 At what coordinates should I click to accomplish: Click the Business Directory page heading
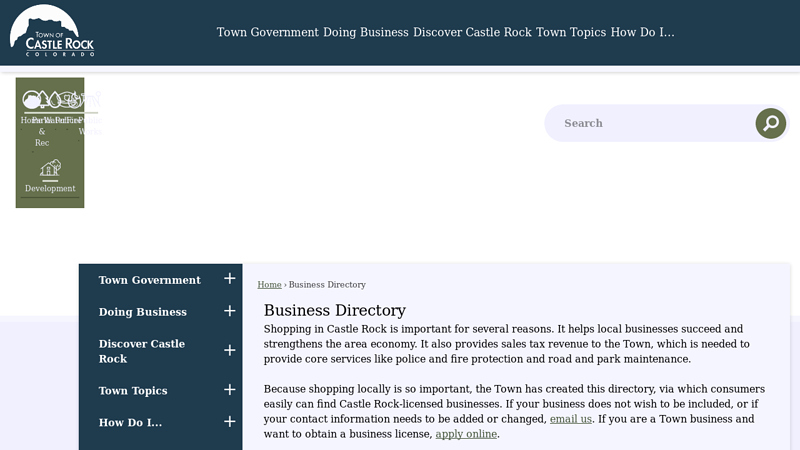[335, 310]
